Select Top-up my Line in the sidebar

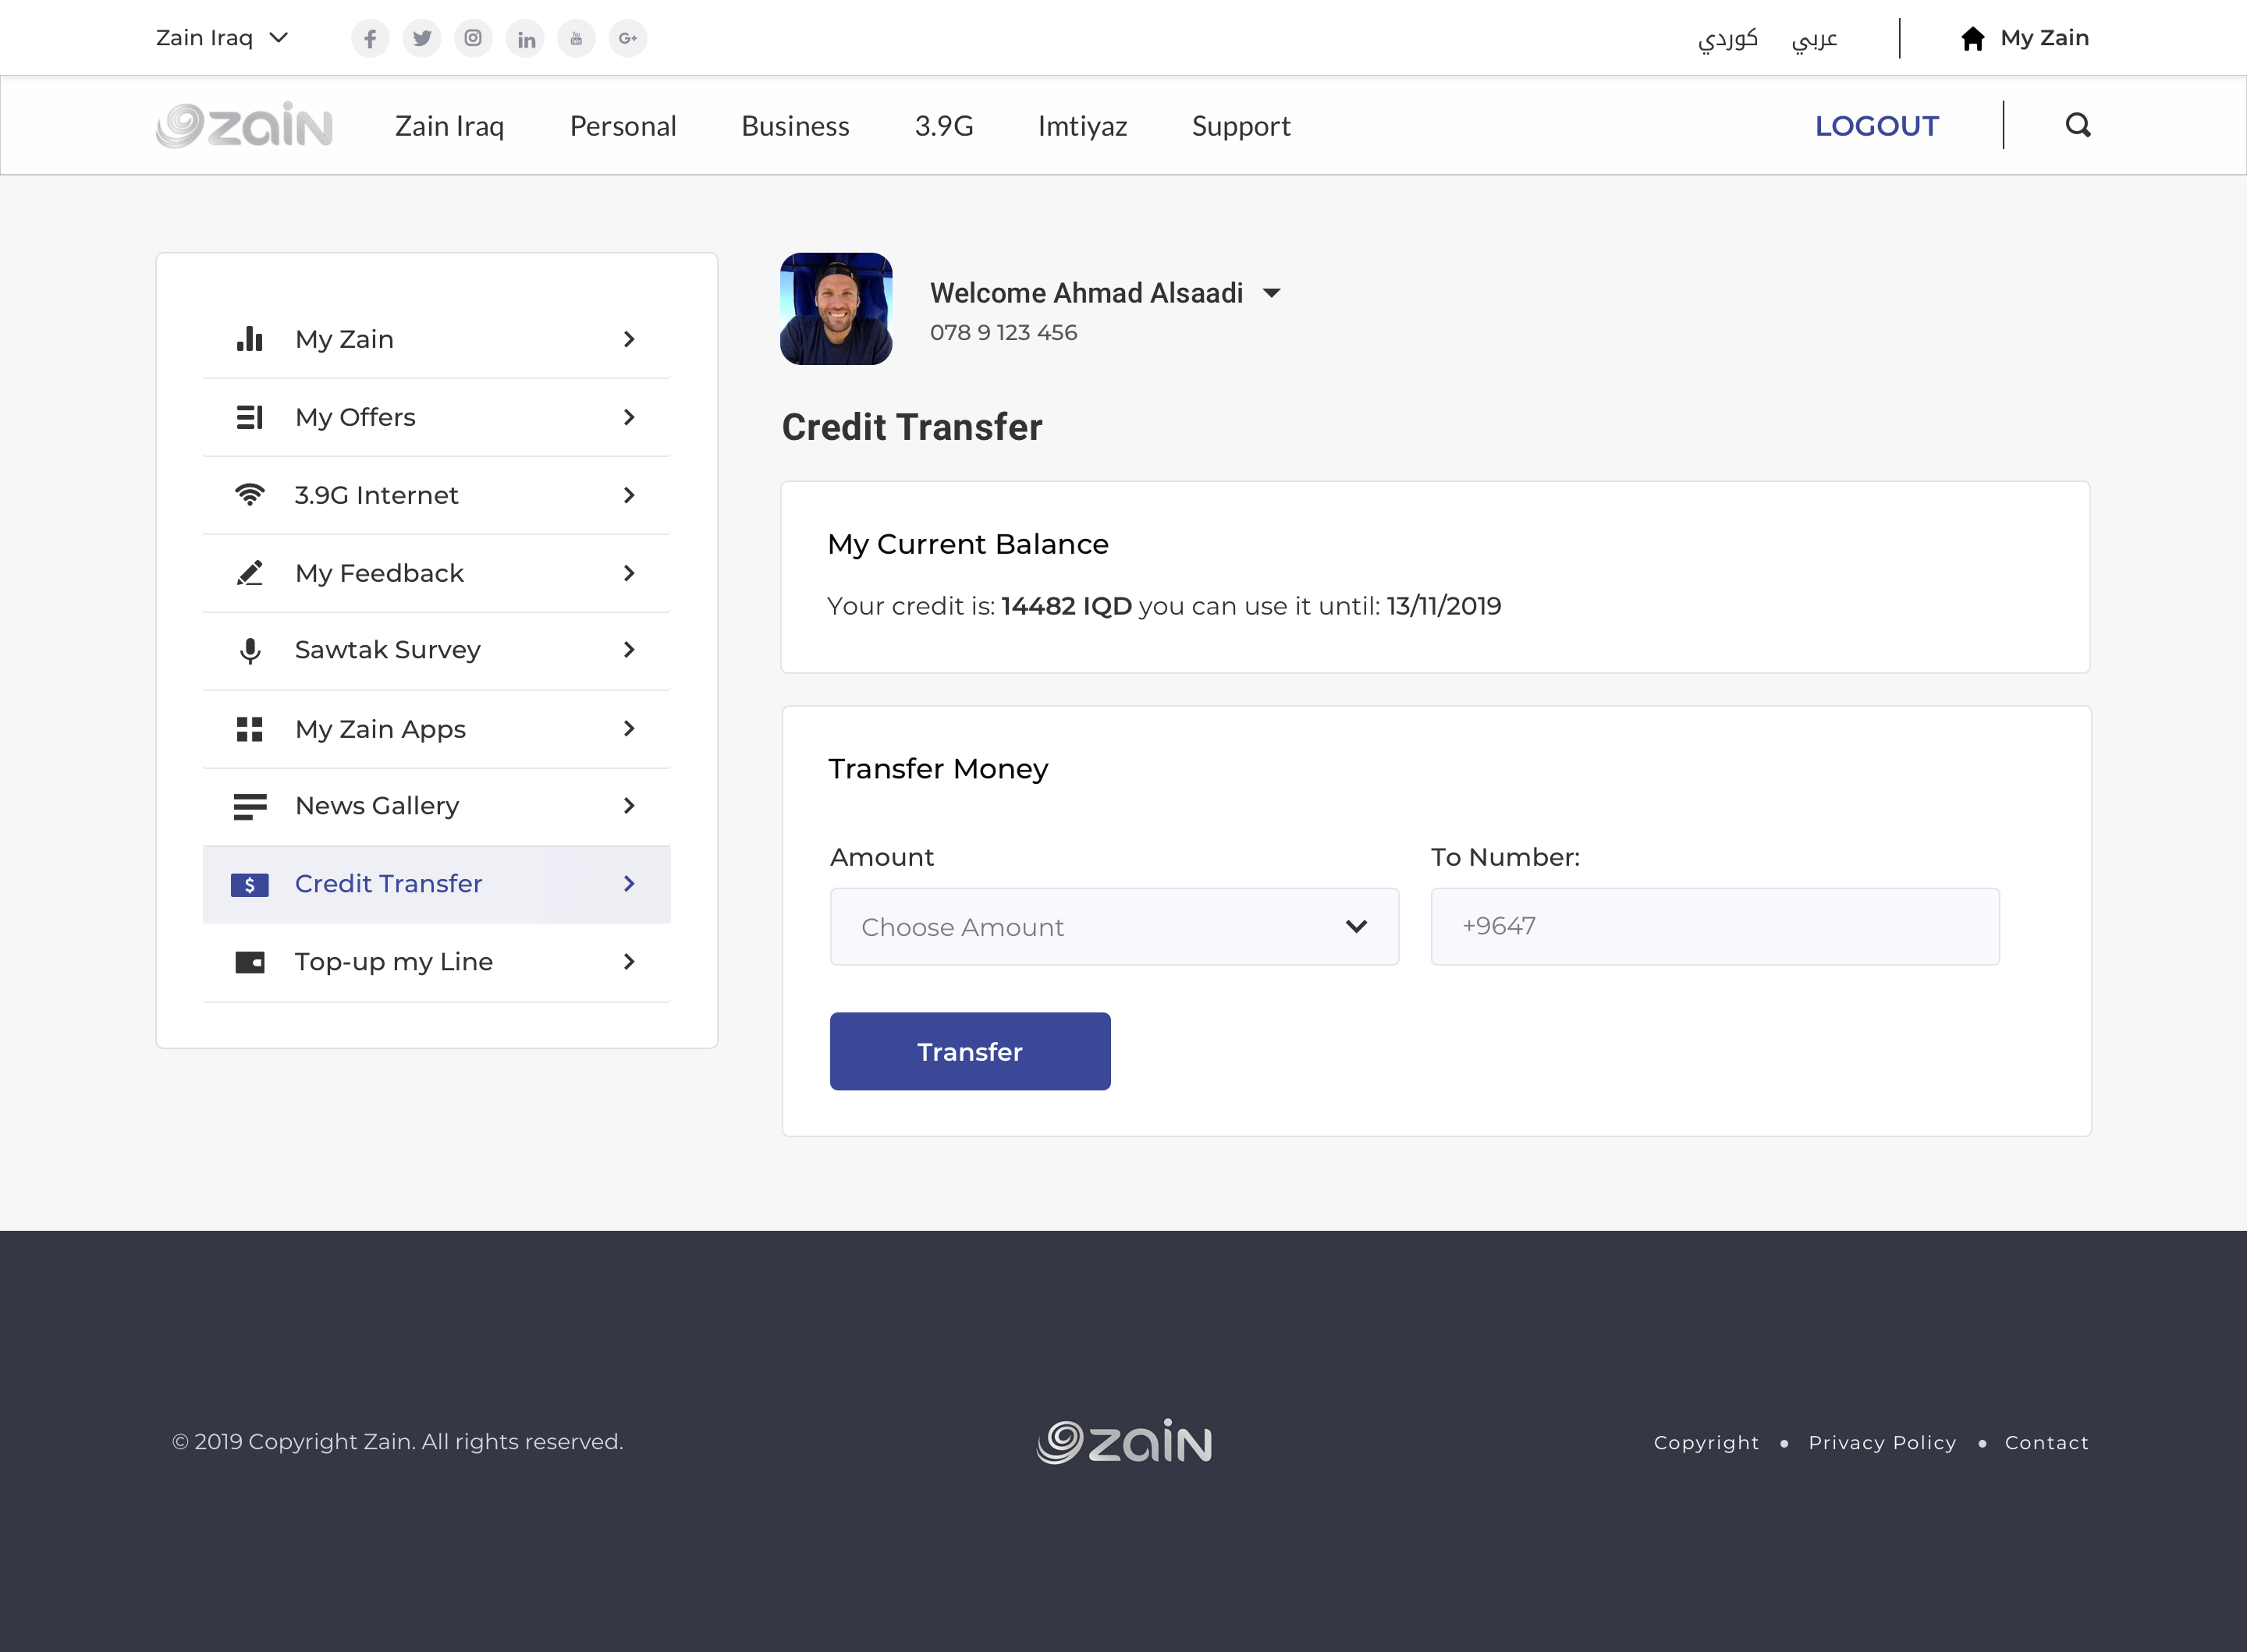pos(436,962)
